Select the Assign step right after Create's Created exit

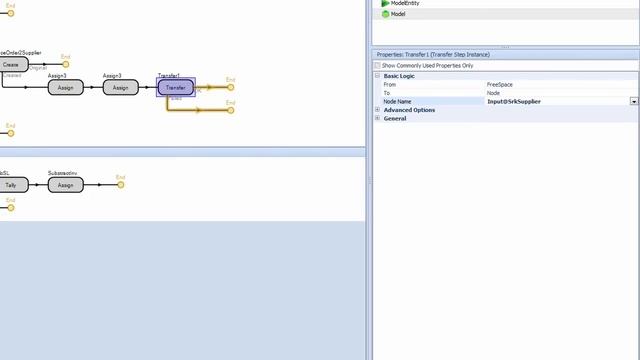tap(66, 87)
